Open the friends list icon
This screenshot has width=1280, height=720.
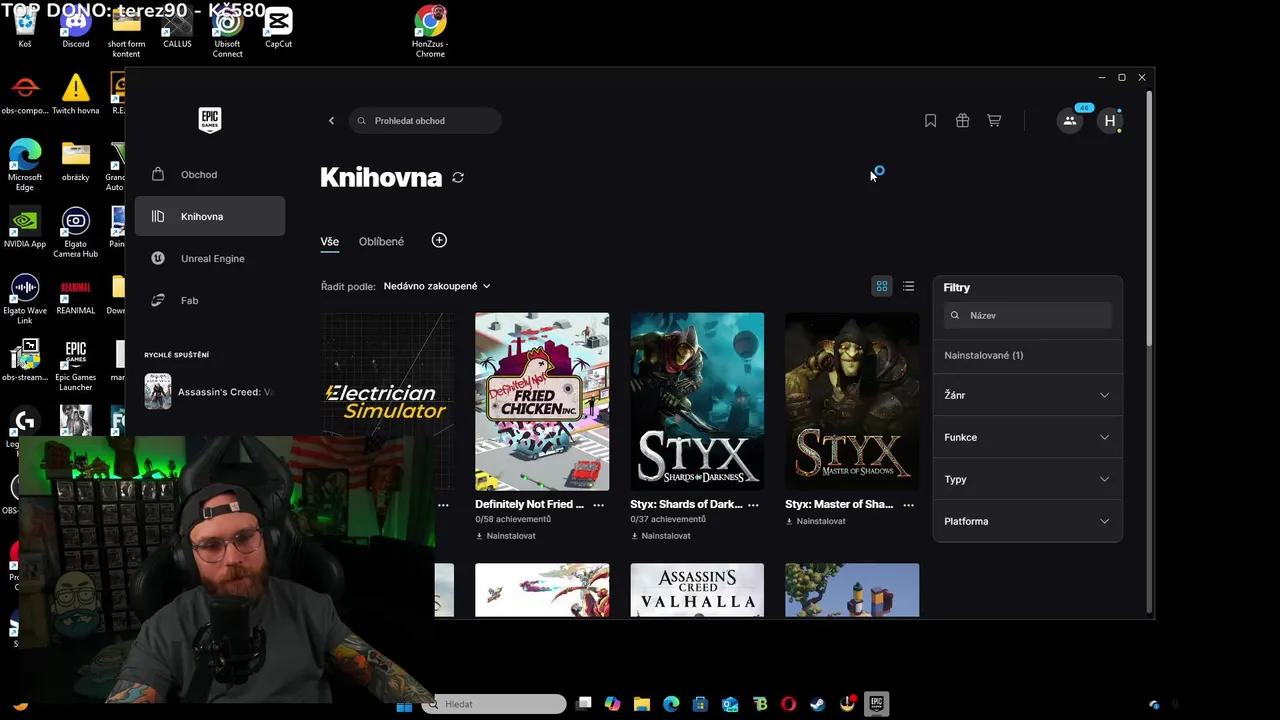point(1070,121)
